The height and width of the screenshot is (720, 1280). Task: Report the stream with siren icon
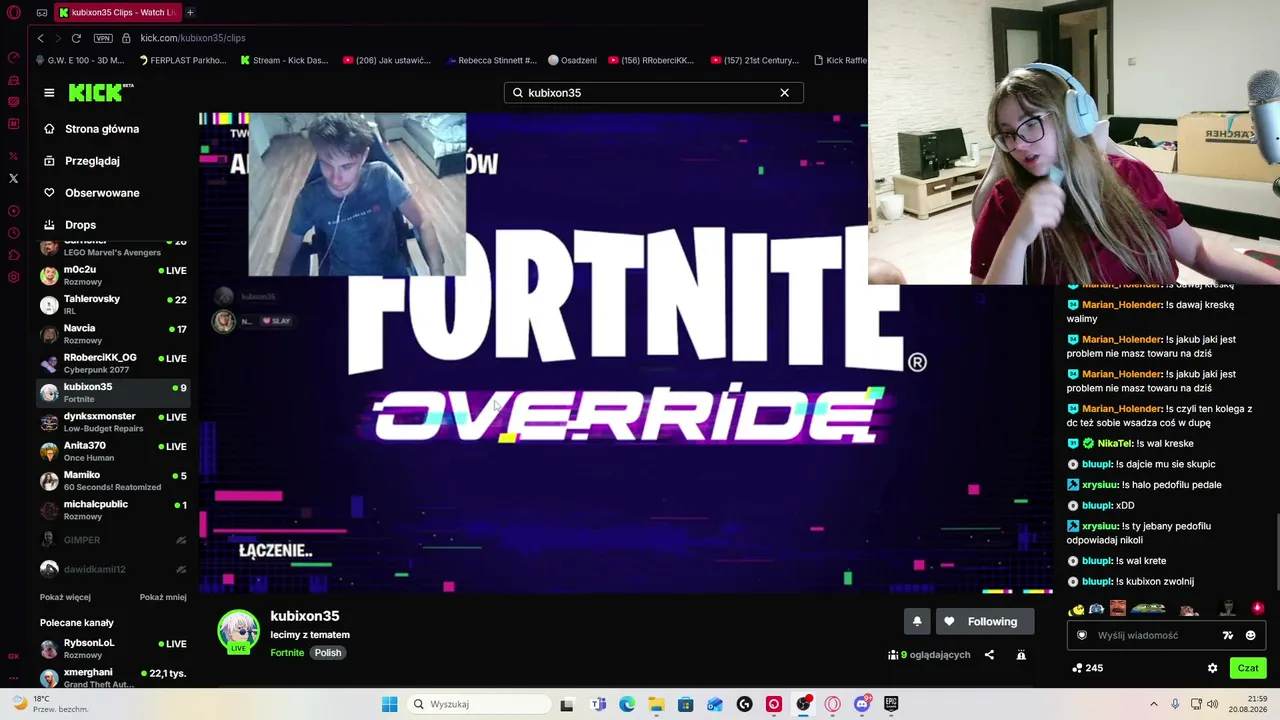(1021, 655)
